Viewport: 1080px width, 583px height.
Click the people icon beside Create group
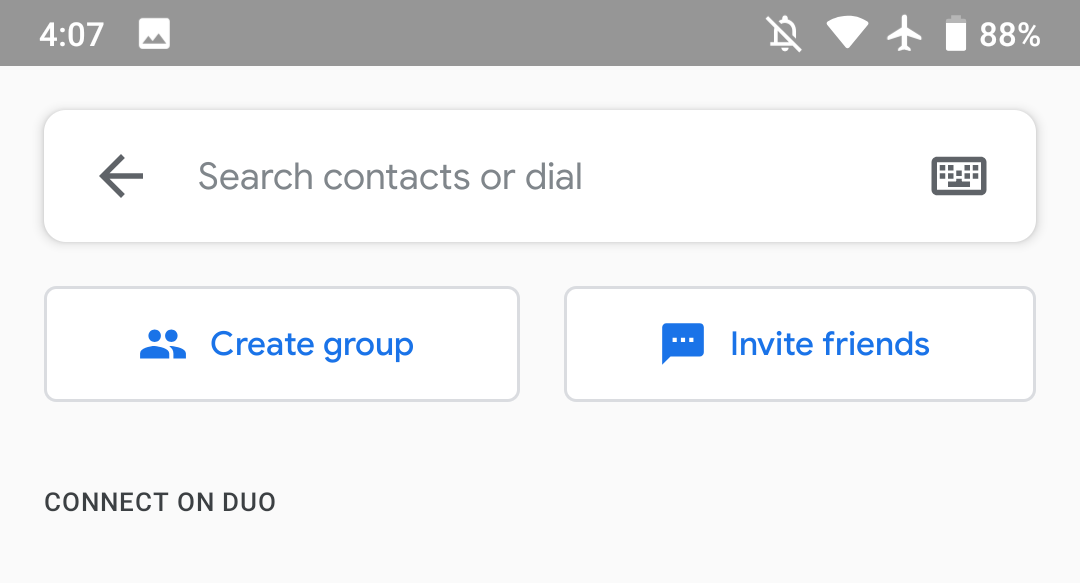click(x=163, y=345)
